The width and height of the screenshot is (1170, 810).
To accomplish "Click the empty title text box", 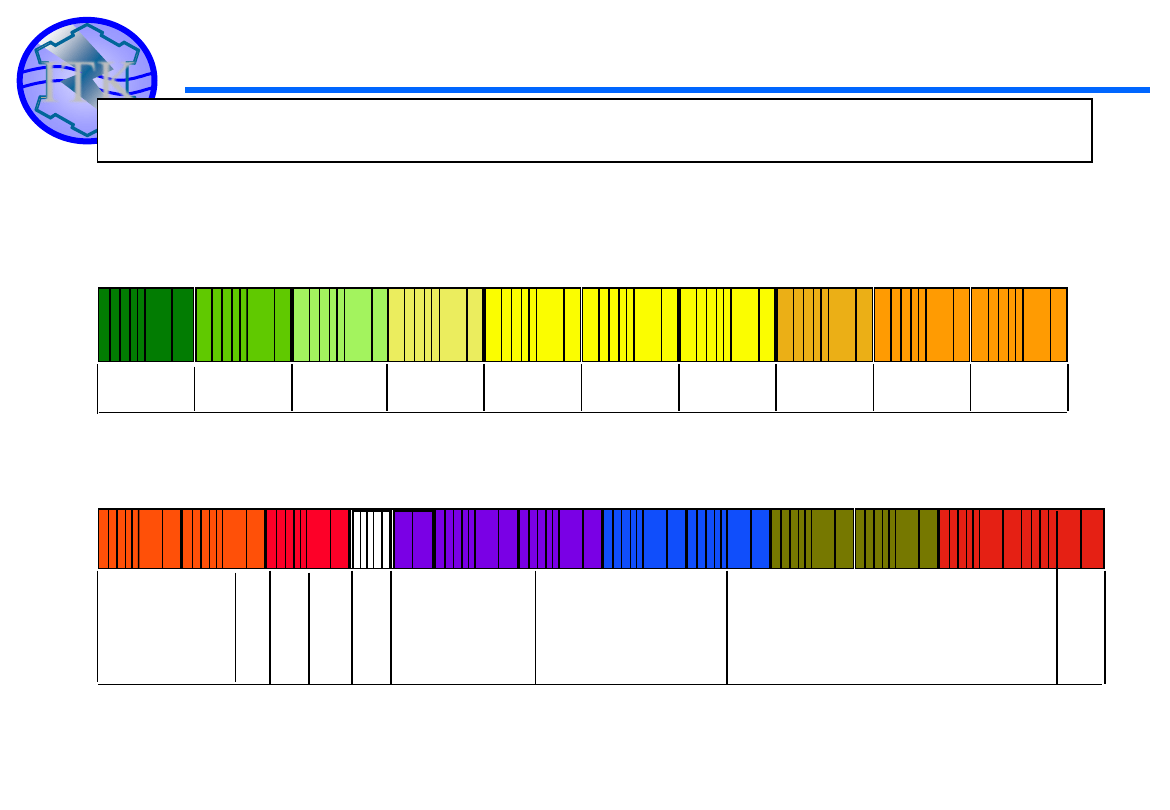I will (x=594, y=130).
